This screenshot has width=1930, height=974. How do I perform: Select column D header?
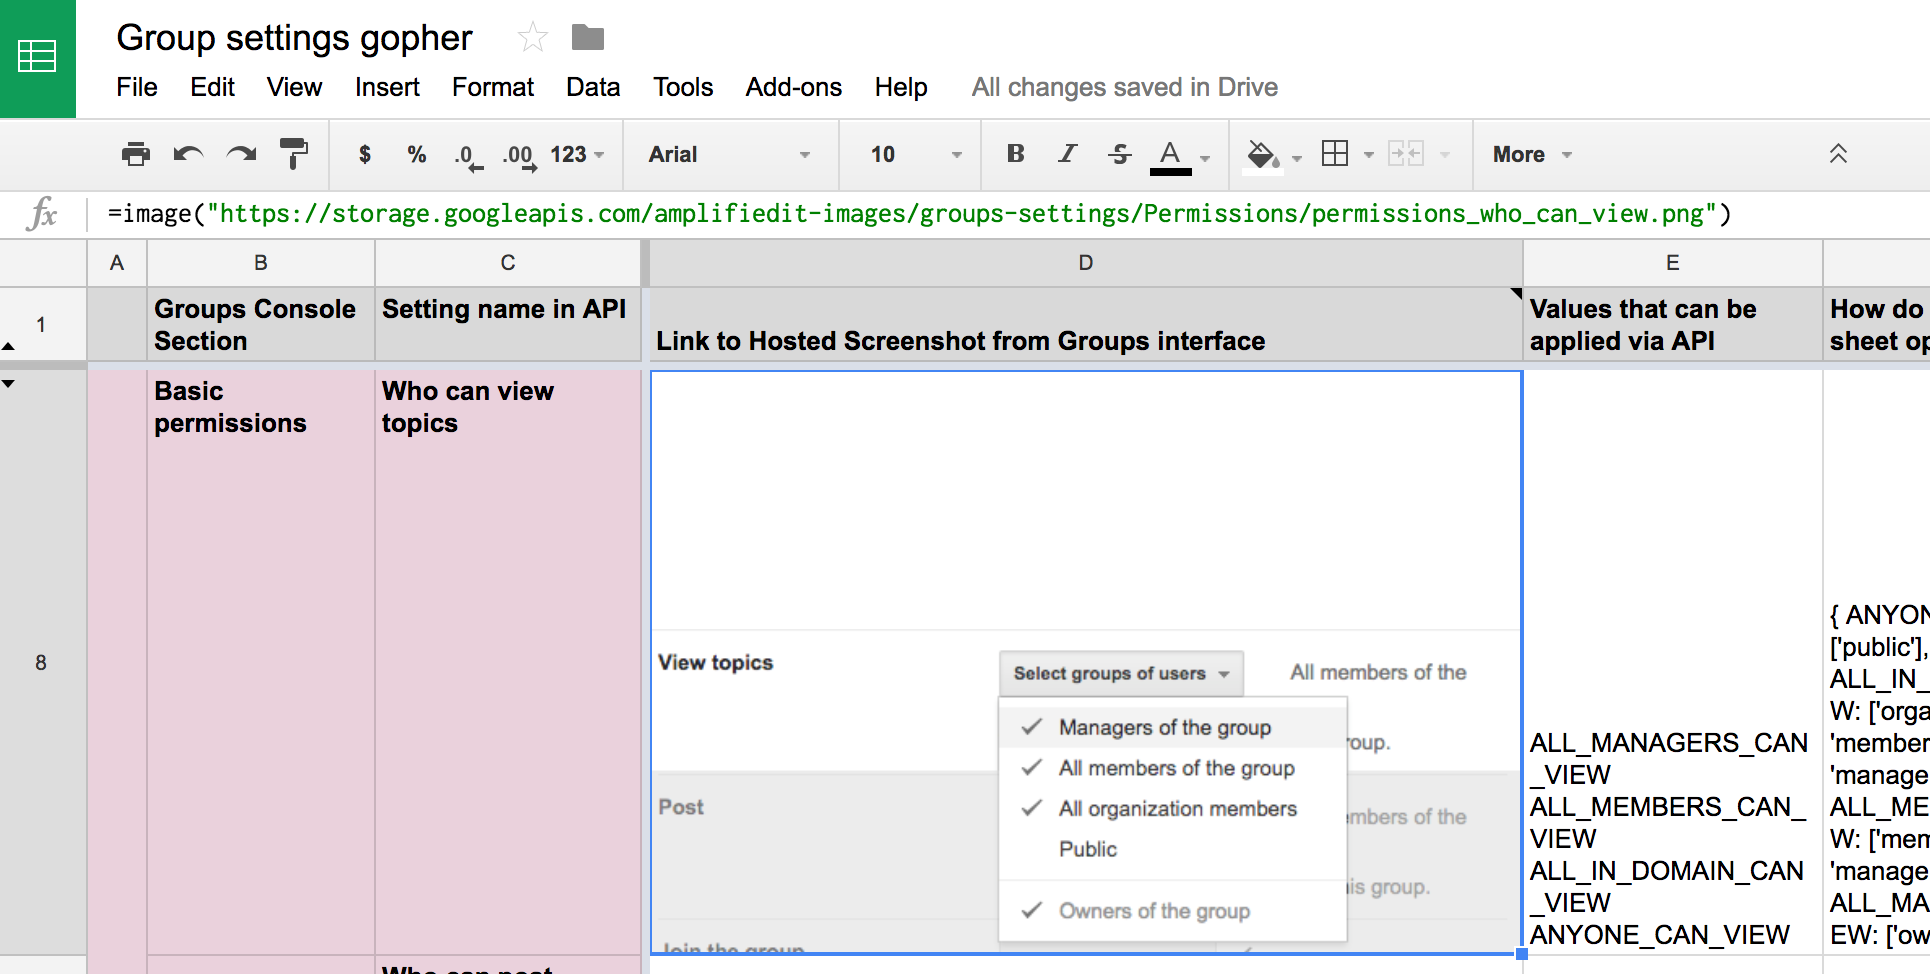click(x=1085, y=263)
